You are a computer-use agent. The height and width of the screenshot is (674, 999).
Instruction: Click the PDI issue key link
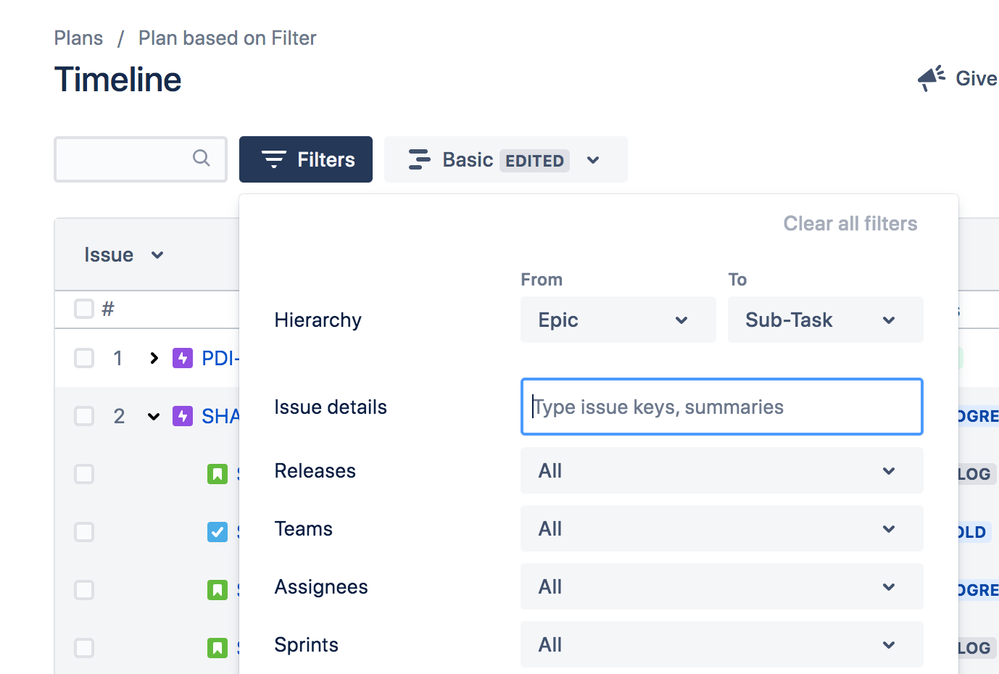(220, 358)
